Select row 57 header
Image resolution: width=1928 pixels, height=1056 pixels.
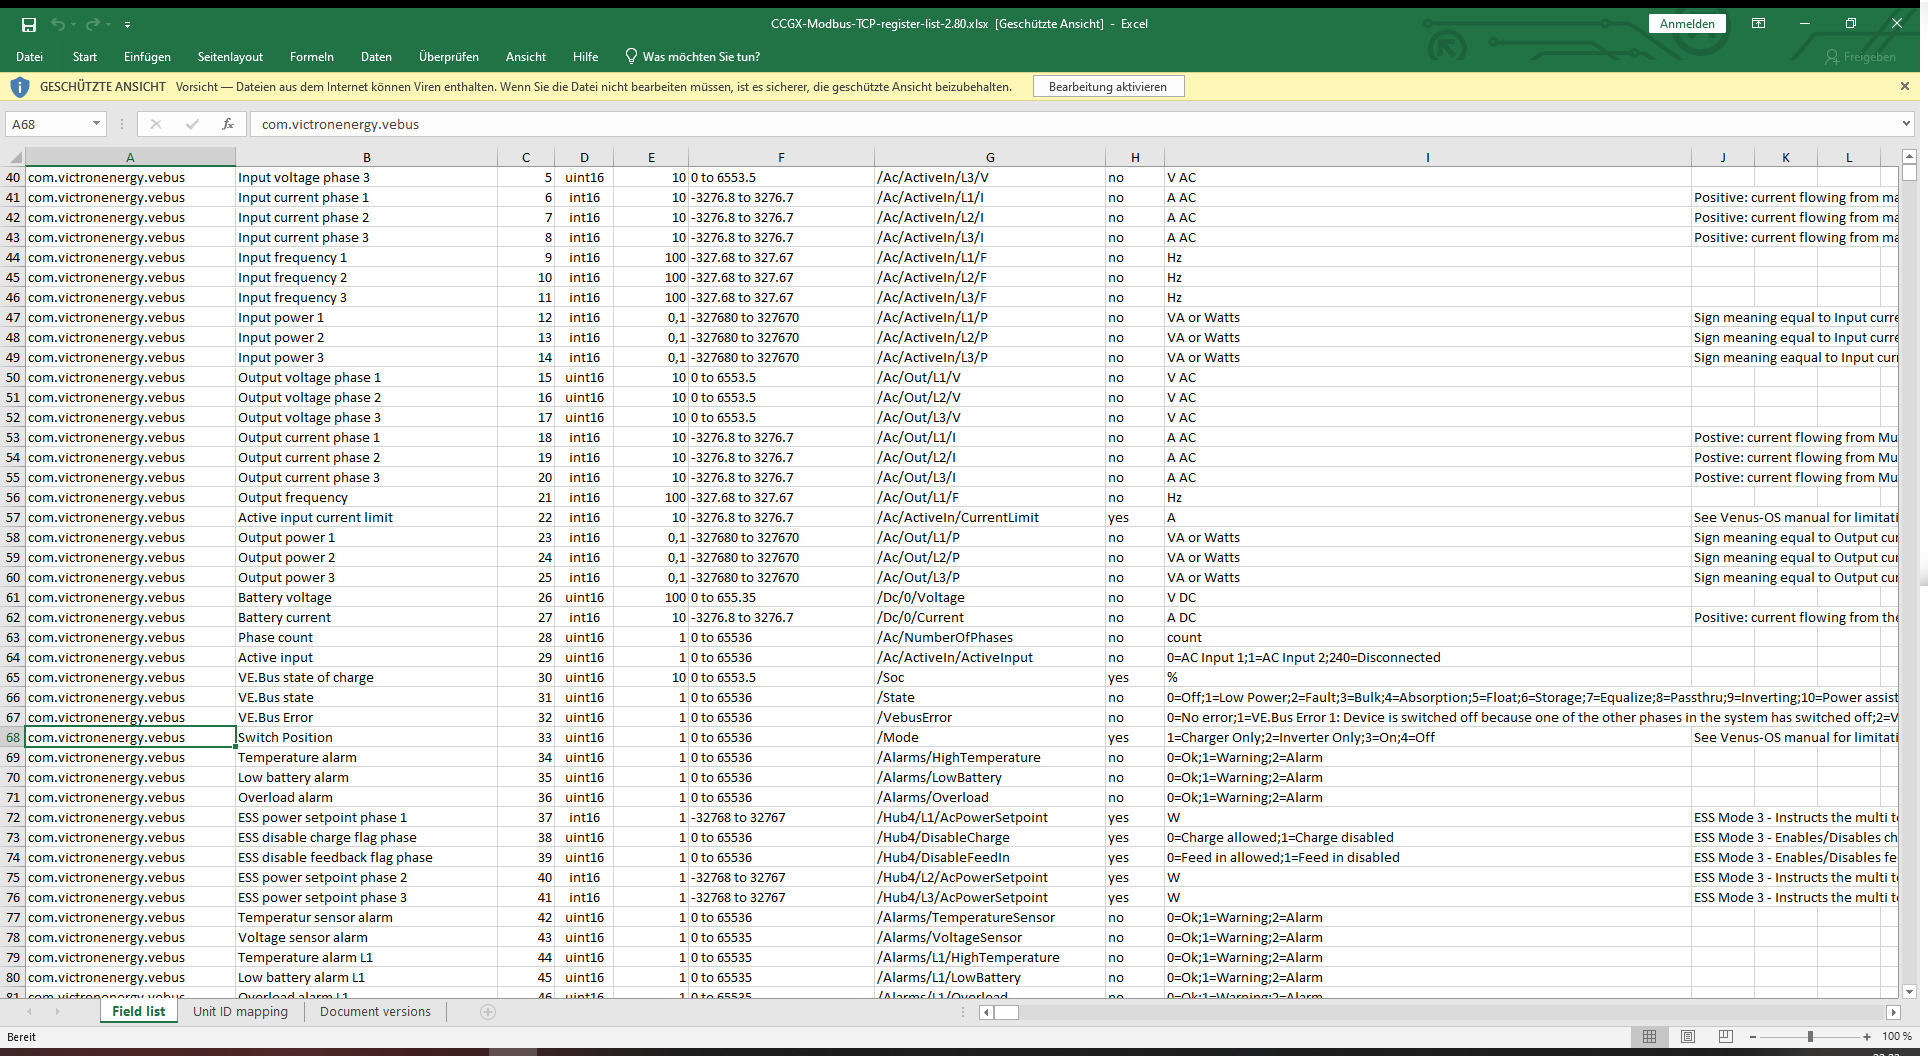13,517
